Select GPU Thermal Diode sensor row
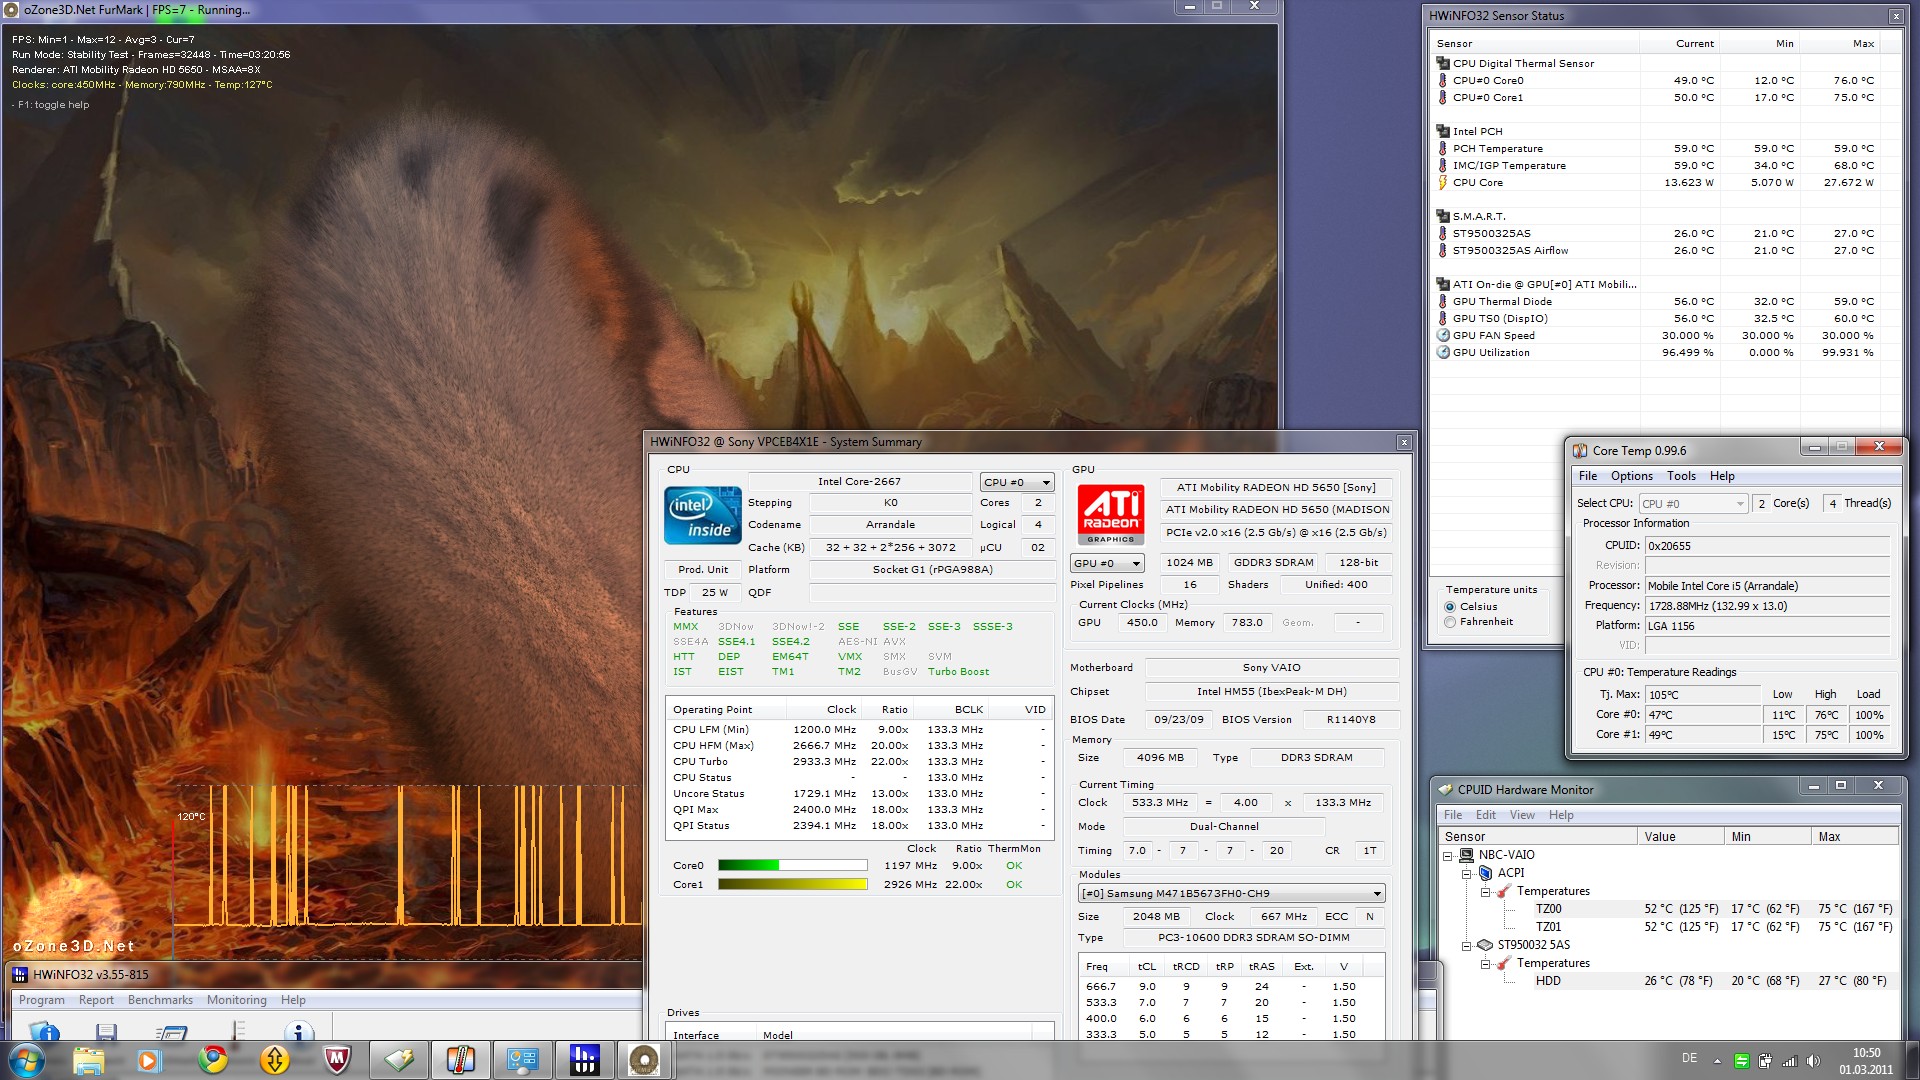This screenshot has width=1920, height=1080. pos(1656,302)
